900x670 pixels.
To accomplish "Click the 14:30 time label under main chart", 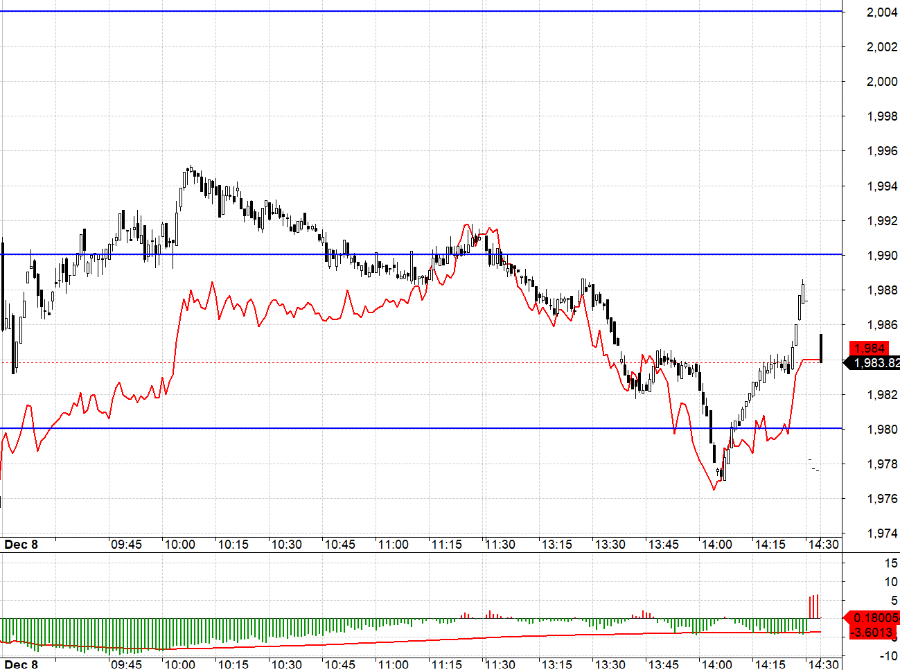I will [x=822, y=545].
